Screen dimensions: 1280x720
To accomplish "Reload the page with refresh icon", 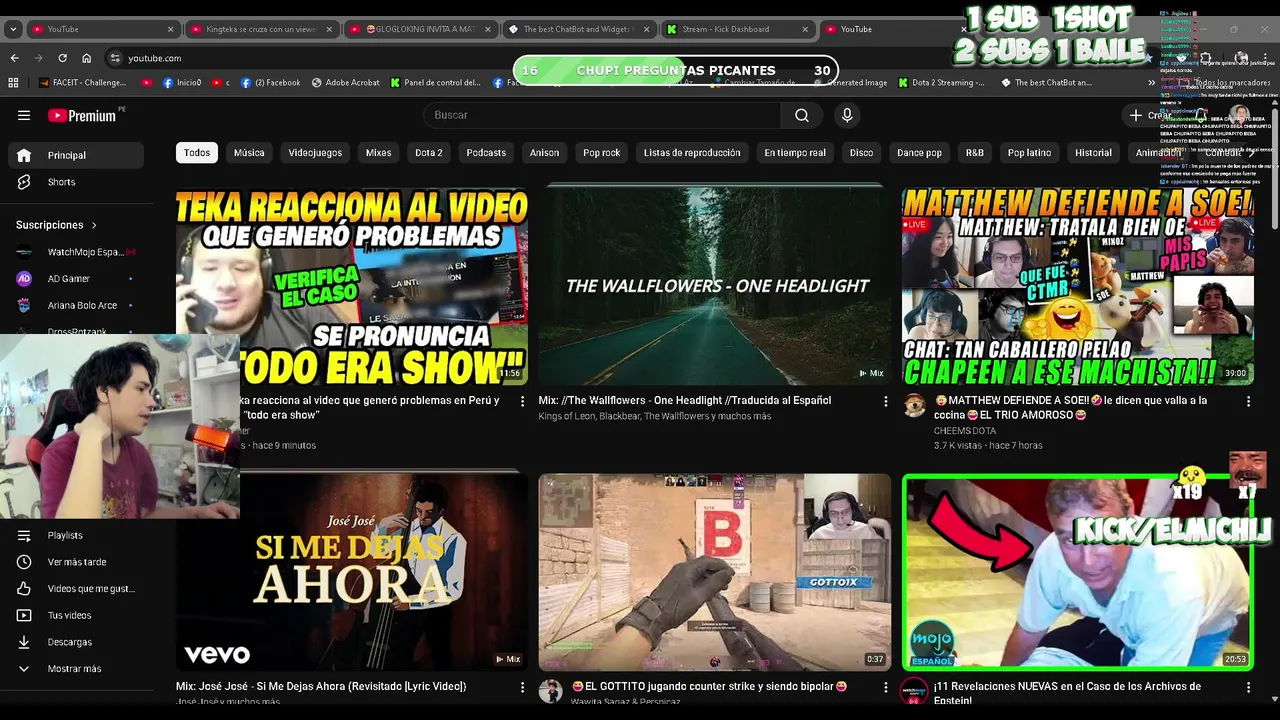I will coord(62,58).
